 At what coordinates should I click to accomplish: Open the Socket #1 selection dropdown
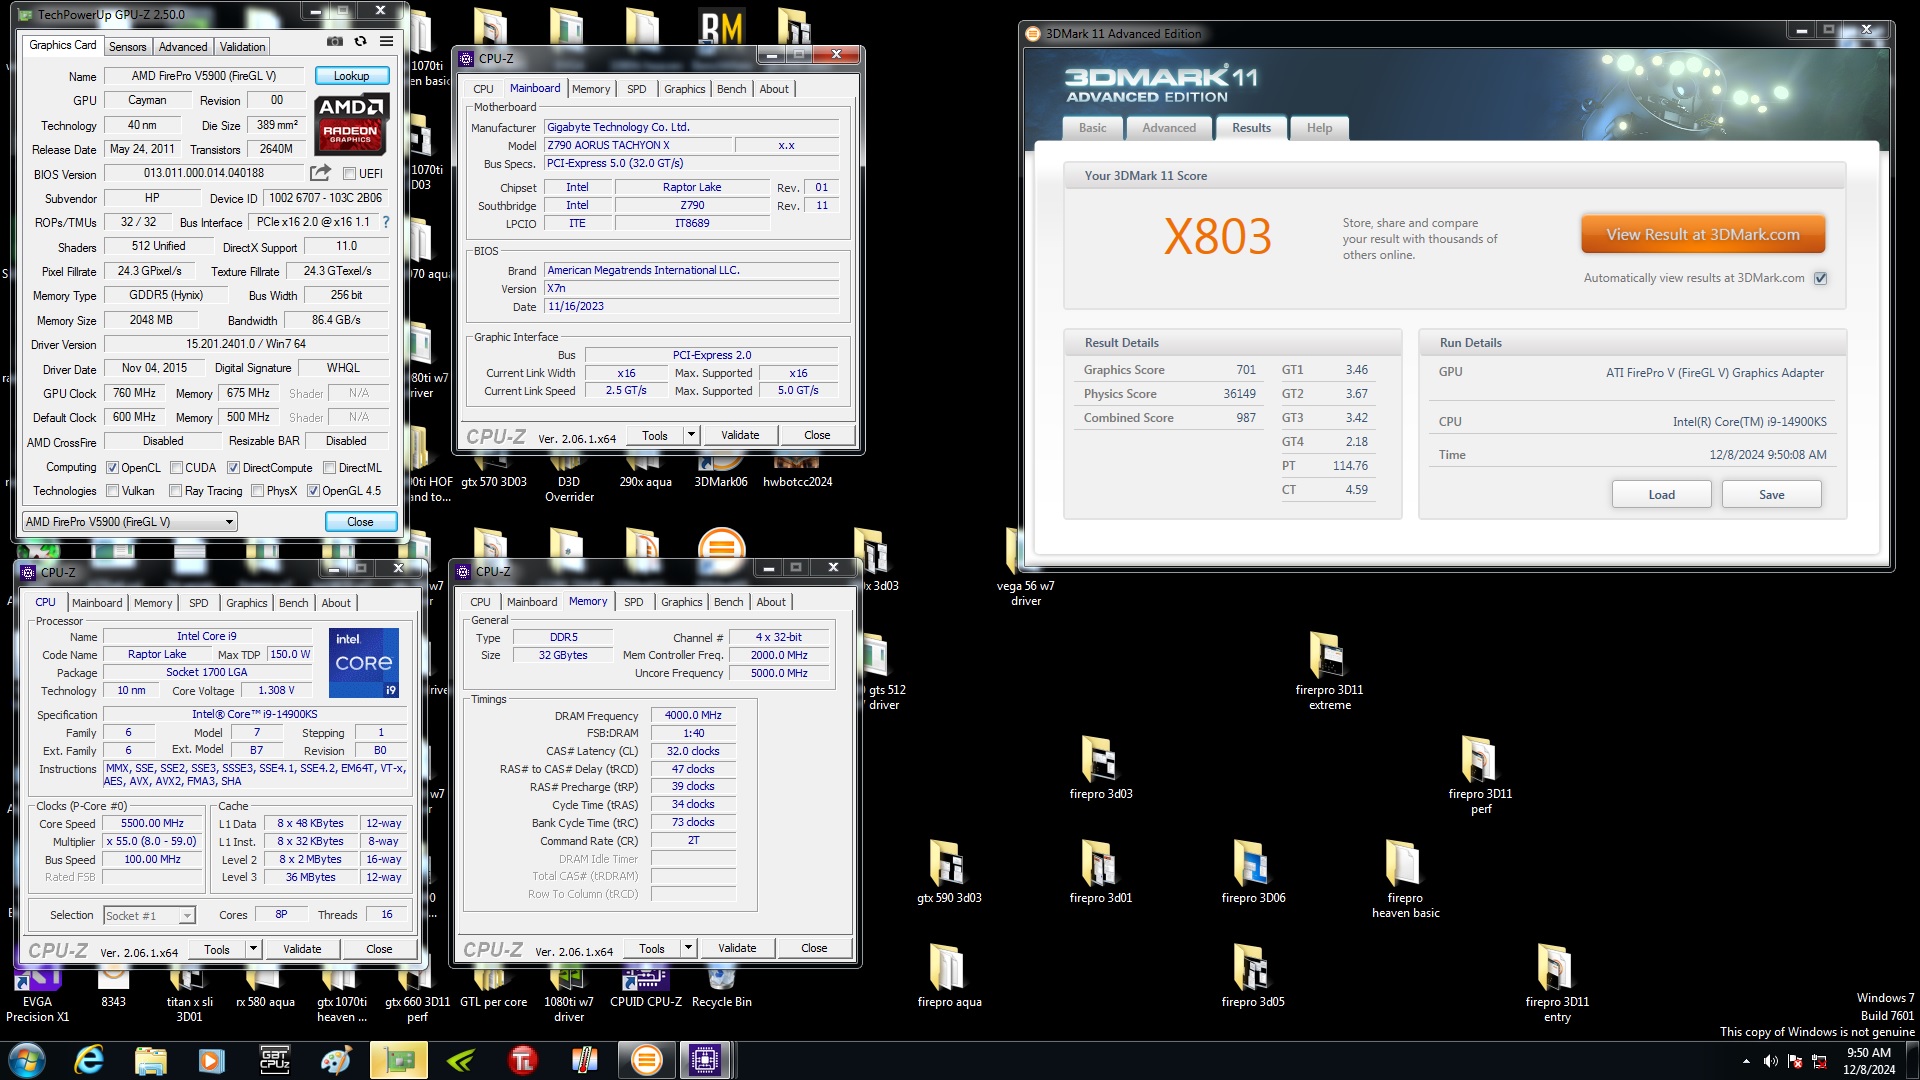(x=149, y=915)
